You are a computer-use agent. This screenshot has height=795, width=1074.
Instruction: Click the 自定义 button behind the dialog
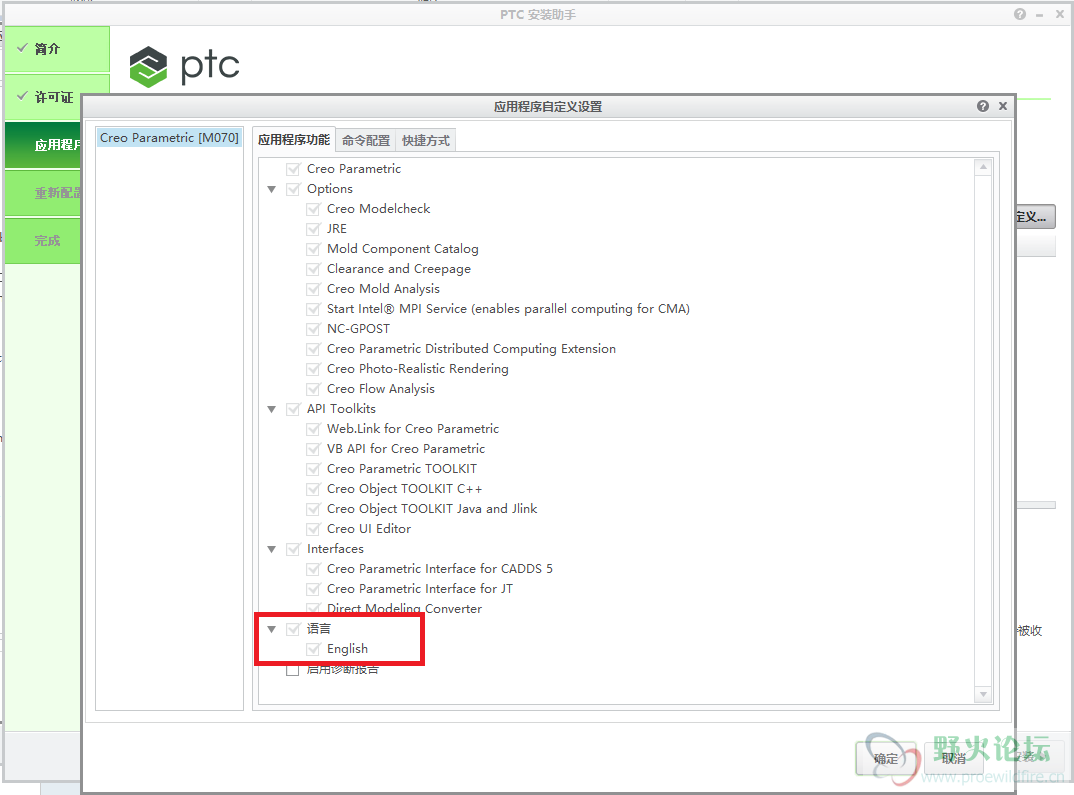(x=1035, y=217)
